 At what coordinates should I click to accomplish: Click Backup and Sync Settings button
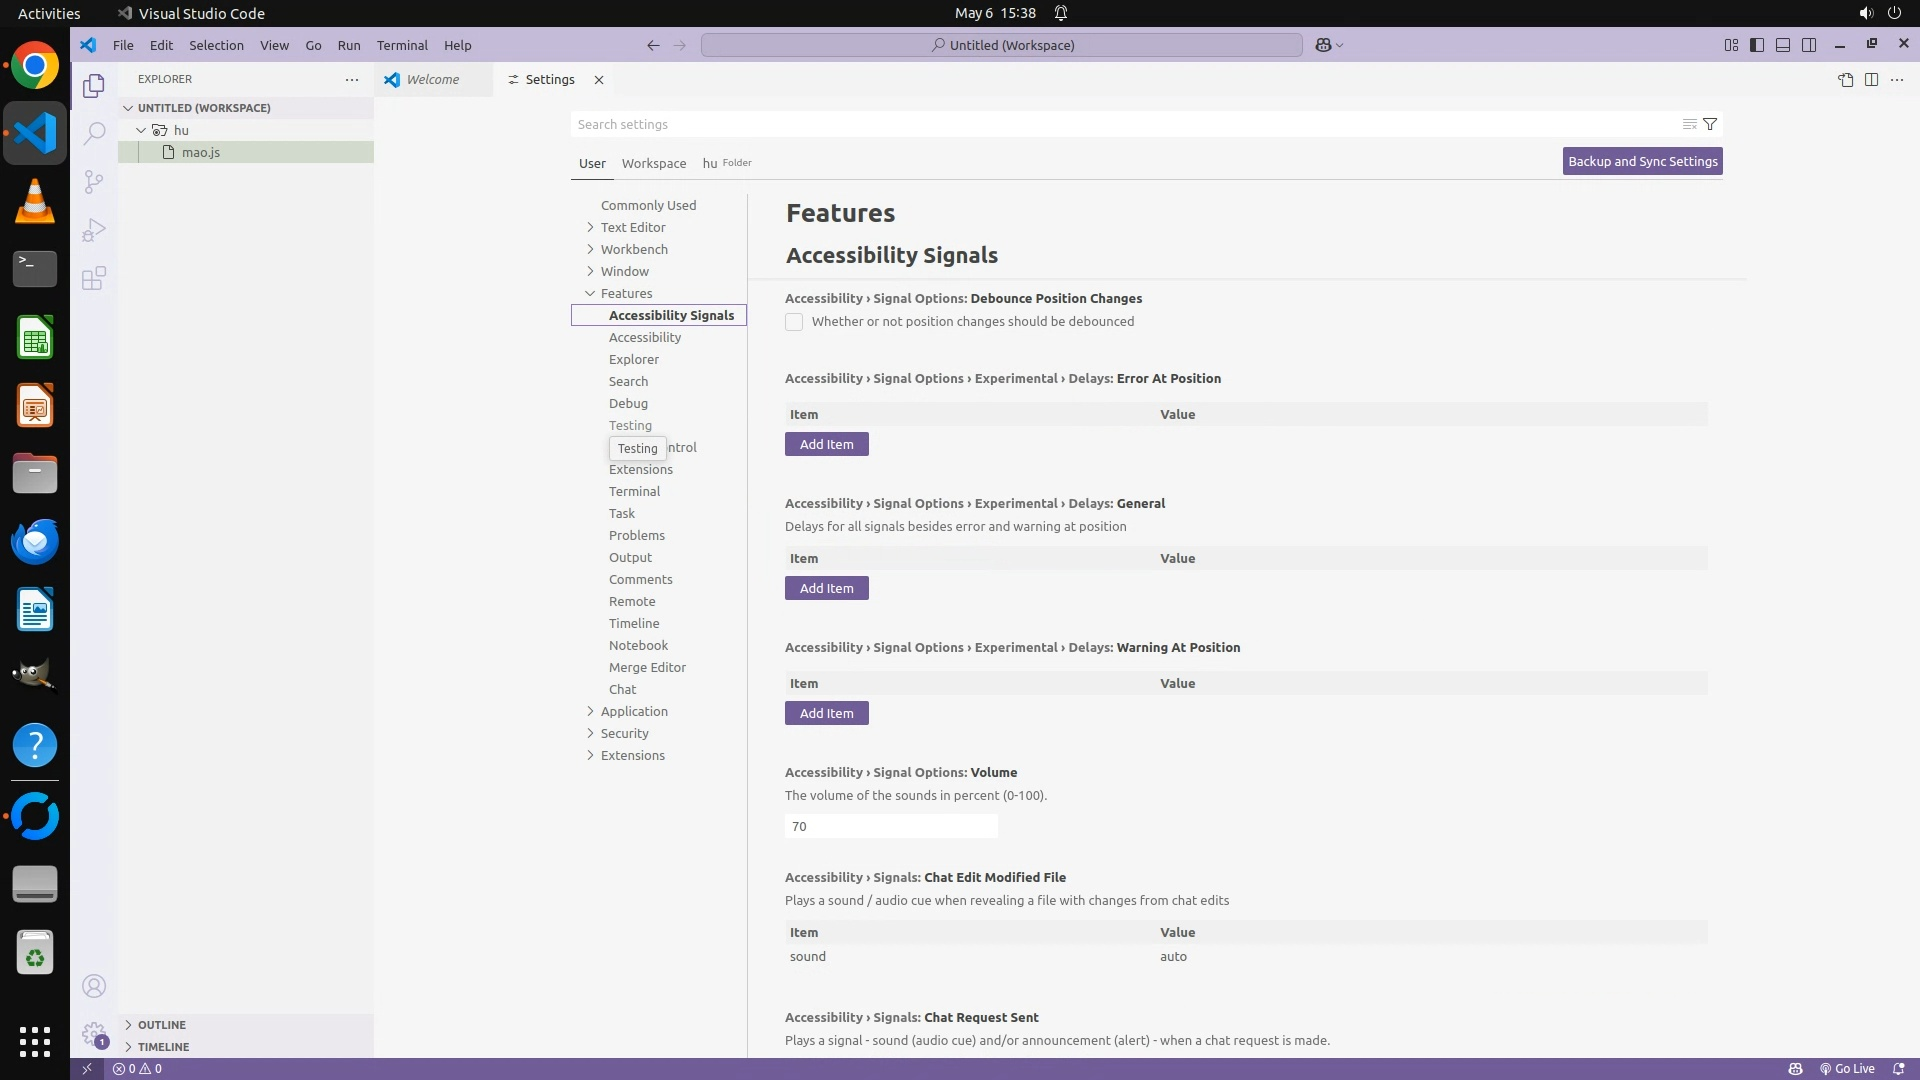point(1642,161)
